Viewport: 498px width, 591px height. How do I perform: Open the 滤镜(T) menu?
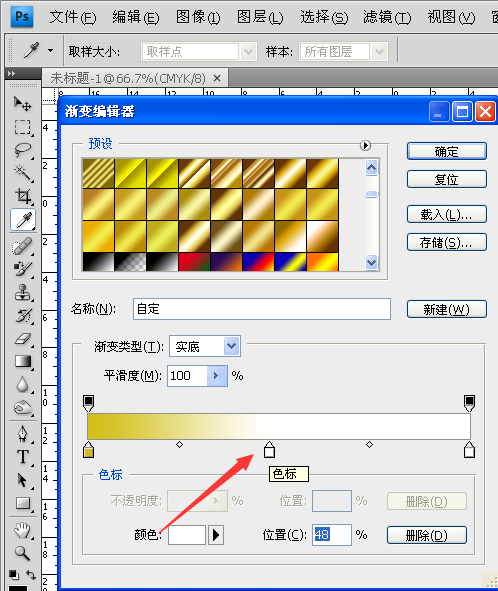coord(387,17)
